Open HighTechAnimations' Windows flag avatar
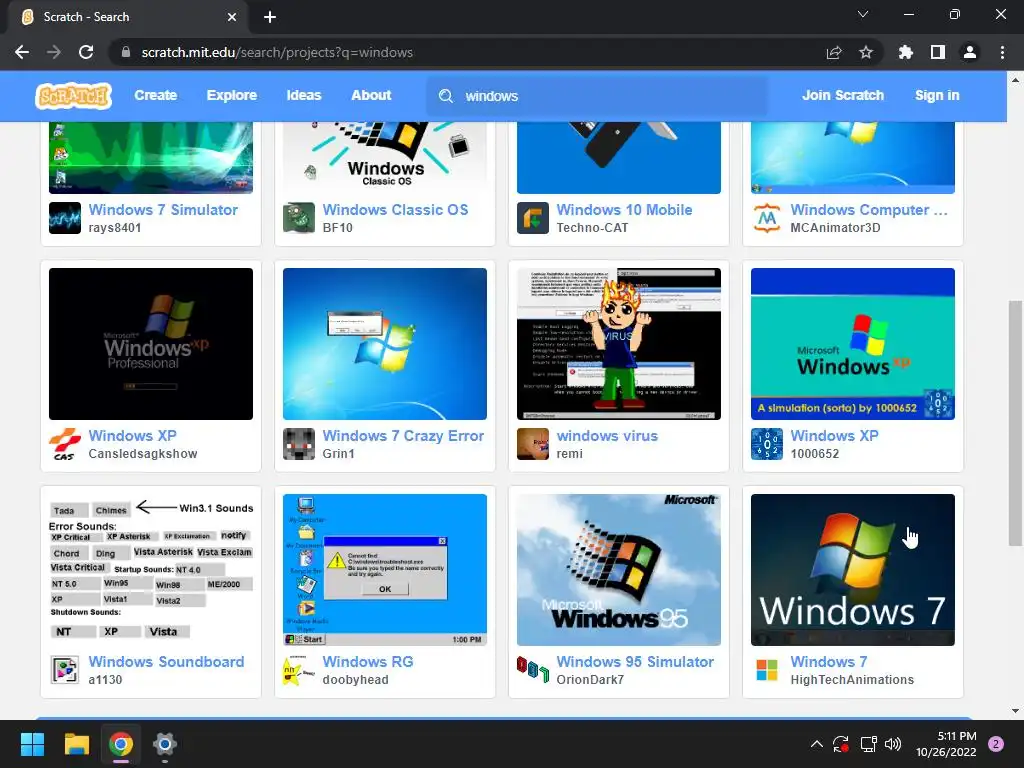The image size is (1024, 768). (x=767, y=670)
